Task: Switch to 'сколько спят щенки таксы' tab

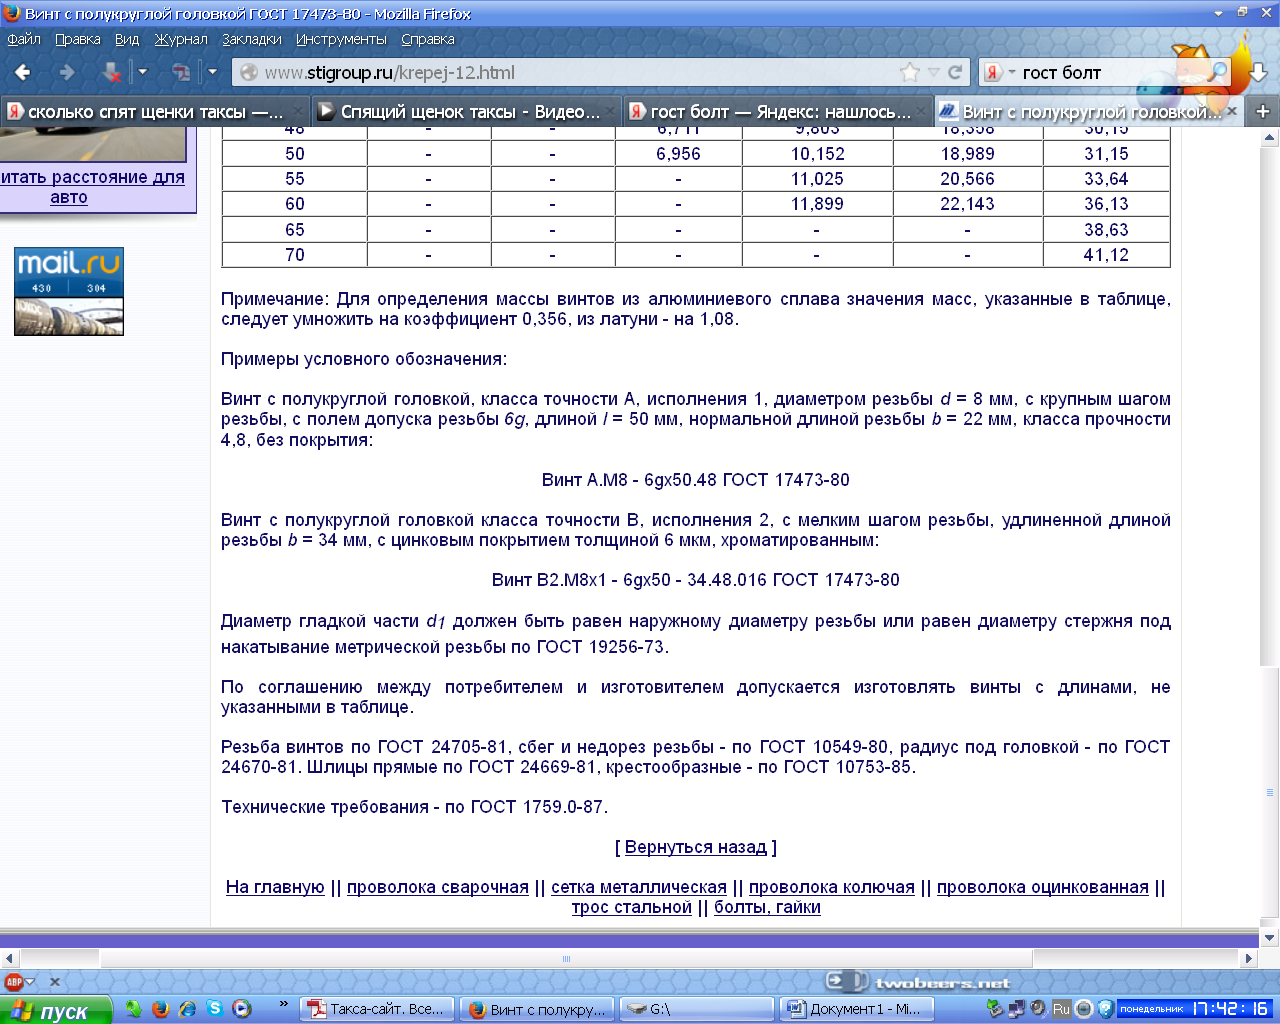Action: (x=155, y=111)
